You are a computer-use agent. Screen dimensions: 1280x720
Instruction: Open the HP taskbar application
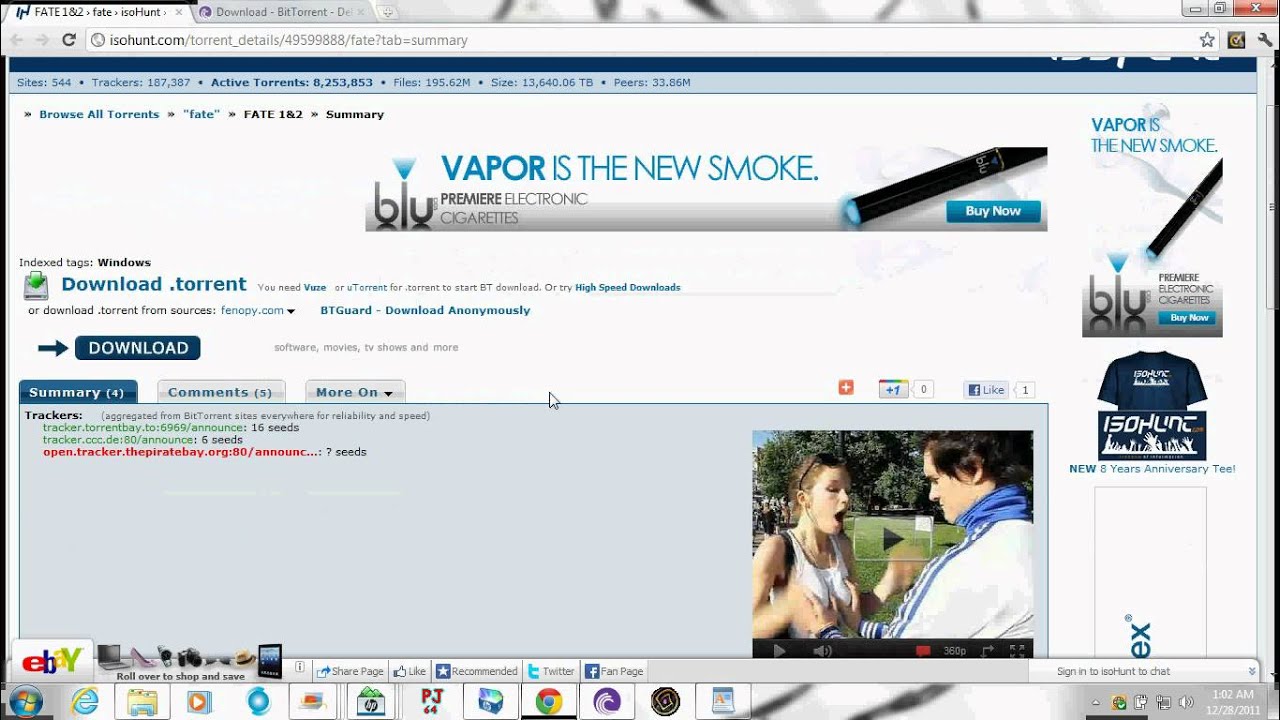coord(371,701)
